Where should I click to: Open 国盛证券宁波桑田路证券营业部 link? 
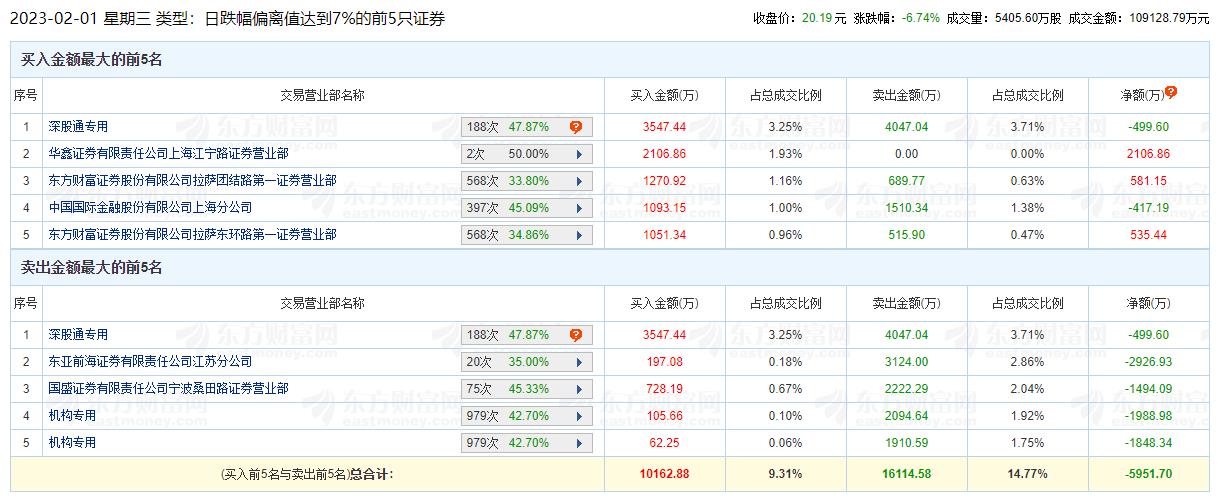[x=168, y=389]
